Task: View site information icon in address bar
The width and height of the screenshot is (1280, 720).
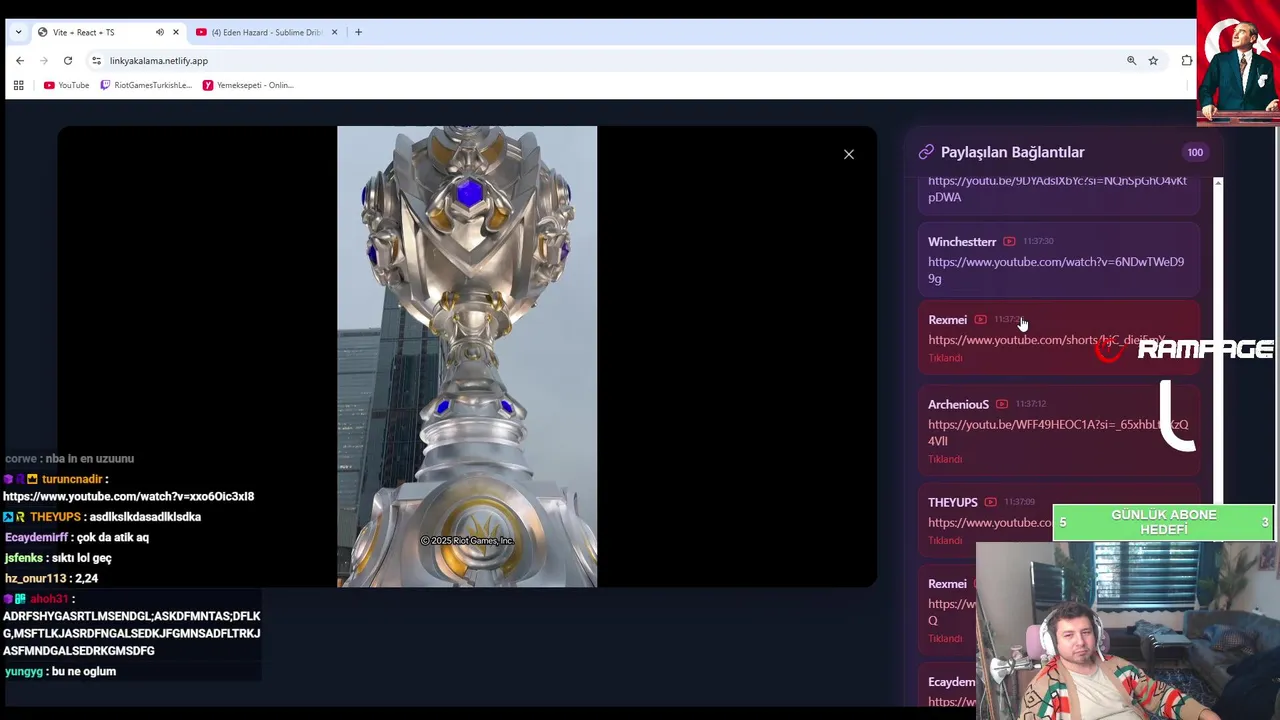Action: (x=96, y=61)
